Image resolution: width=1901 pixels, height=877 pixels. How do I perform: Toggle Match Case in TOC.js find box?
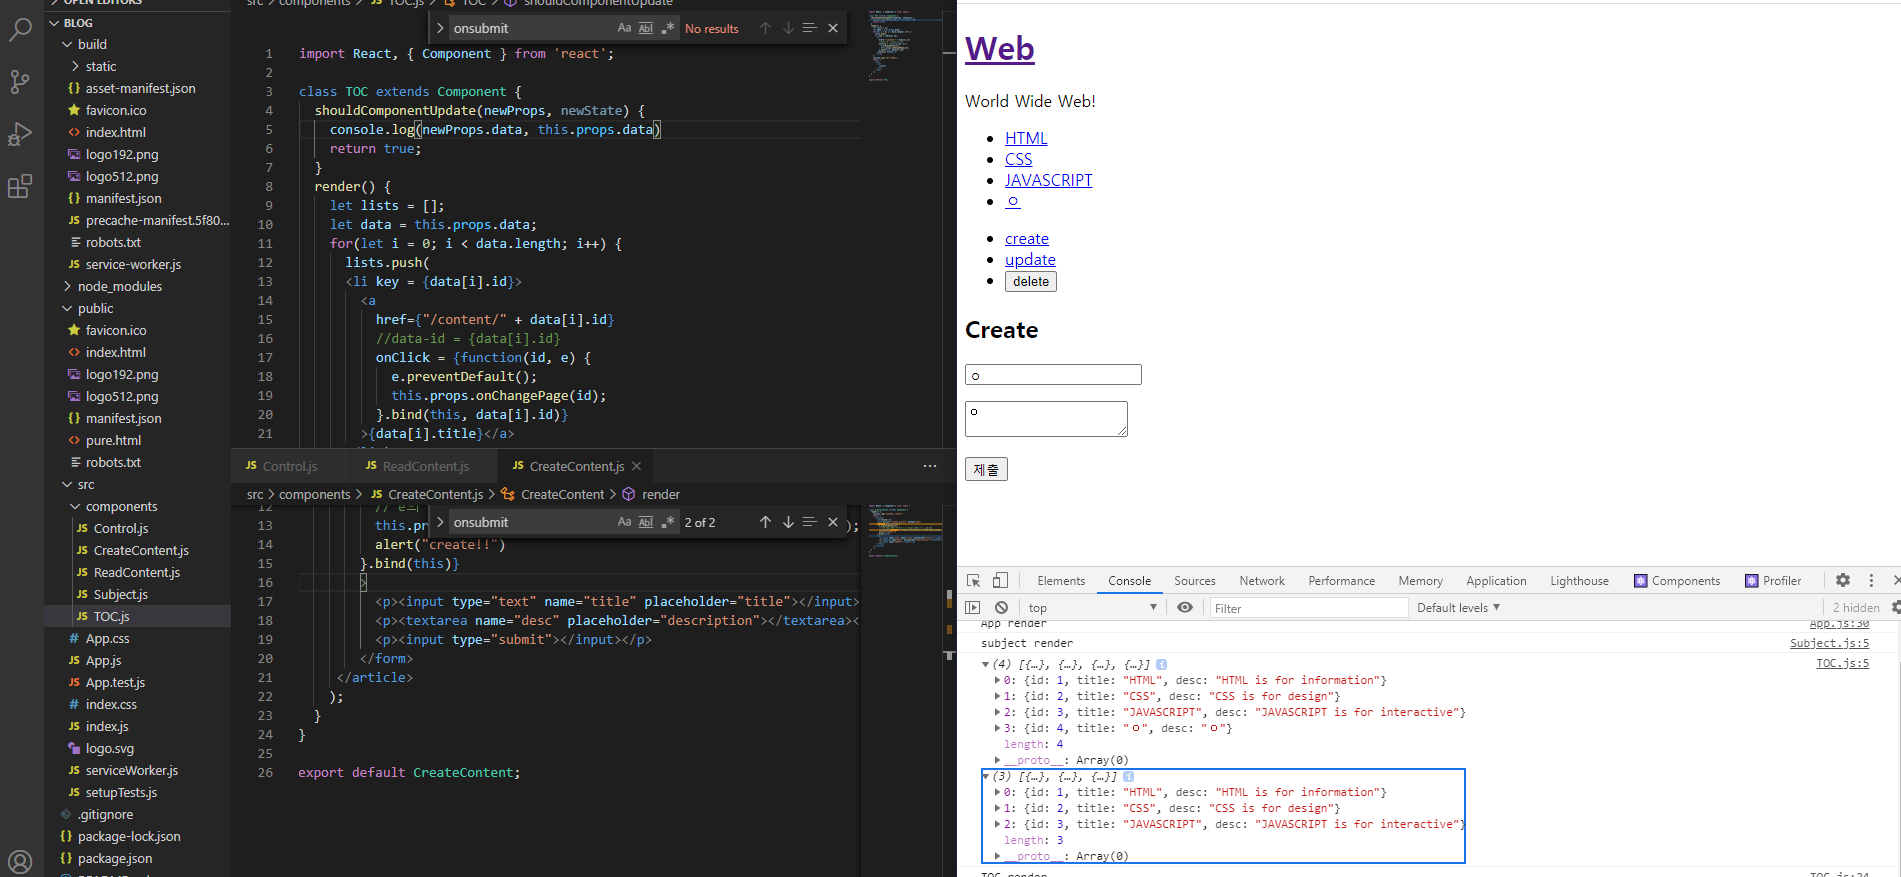click(x=624, y=28)
